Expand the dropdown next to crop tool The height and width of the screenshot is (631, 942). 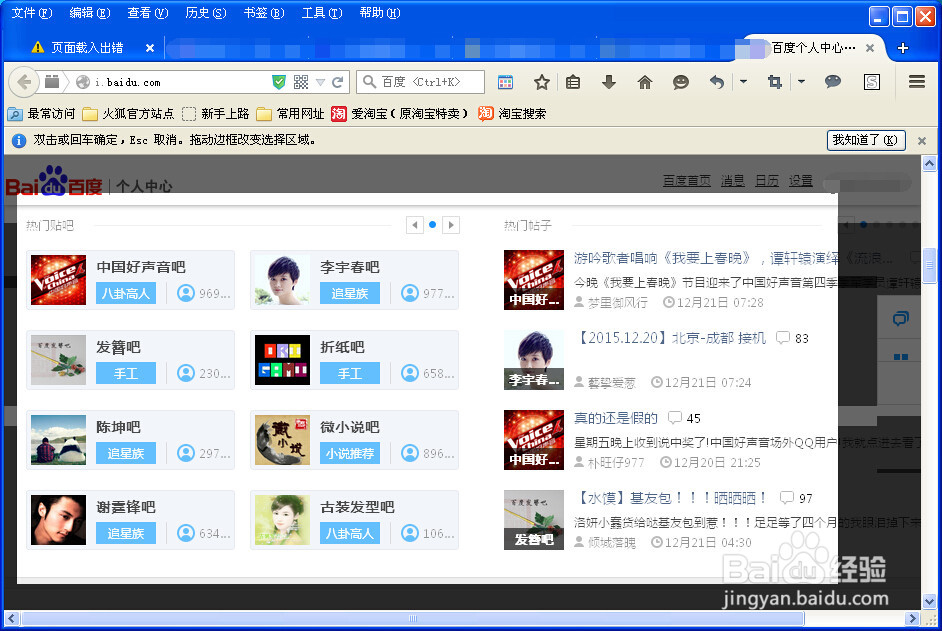tap(801, 82)
